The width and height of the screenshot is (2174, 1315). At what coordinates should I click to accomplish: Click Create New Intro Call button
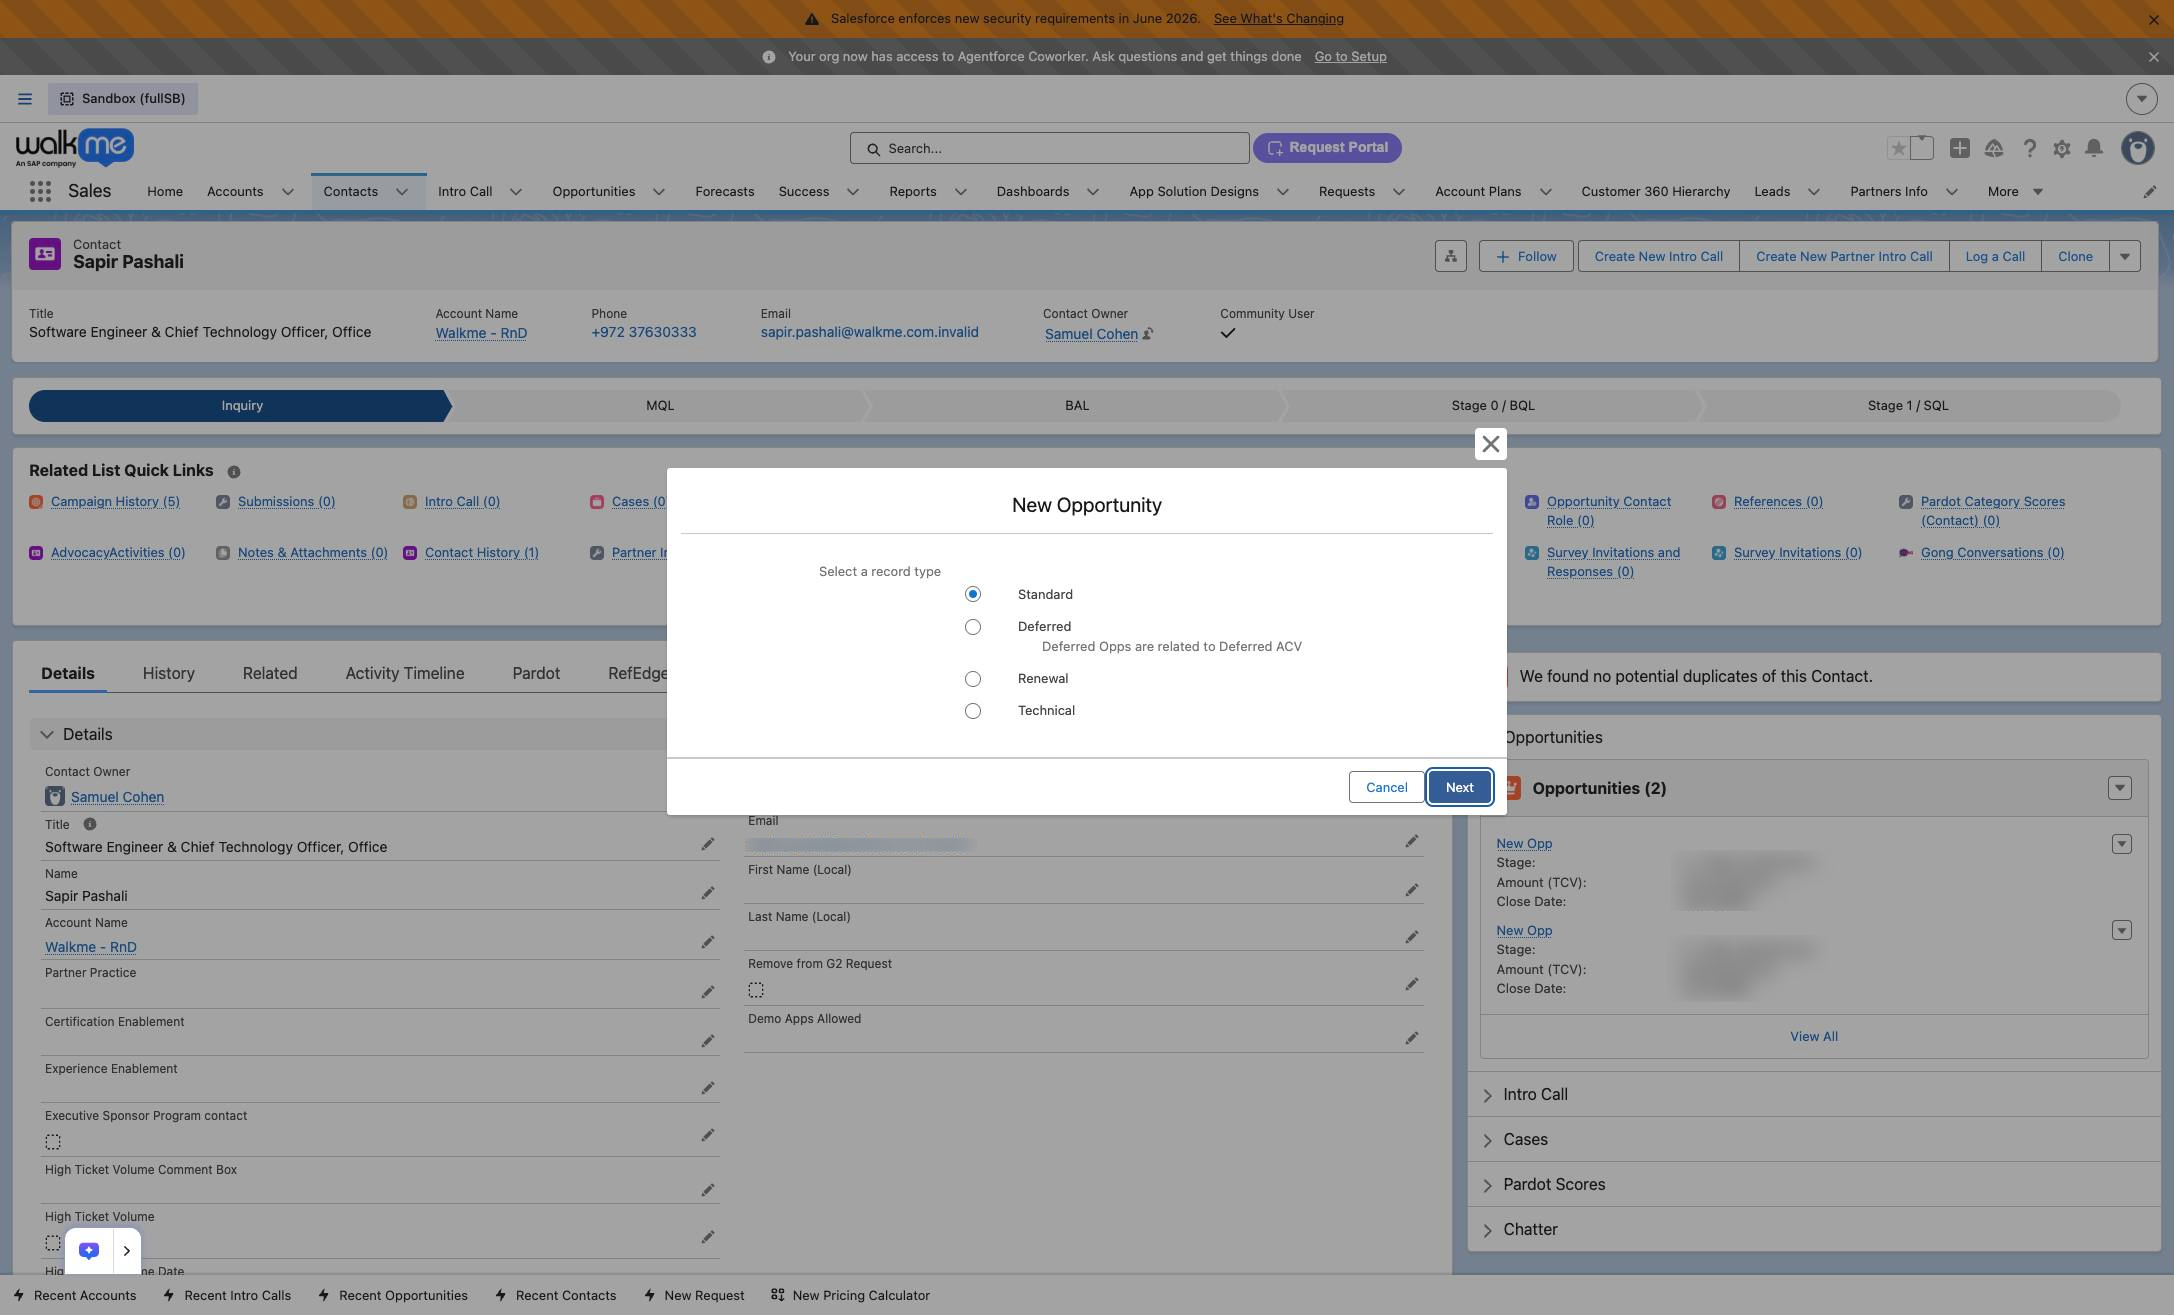point(1659,257)
